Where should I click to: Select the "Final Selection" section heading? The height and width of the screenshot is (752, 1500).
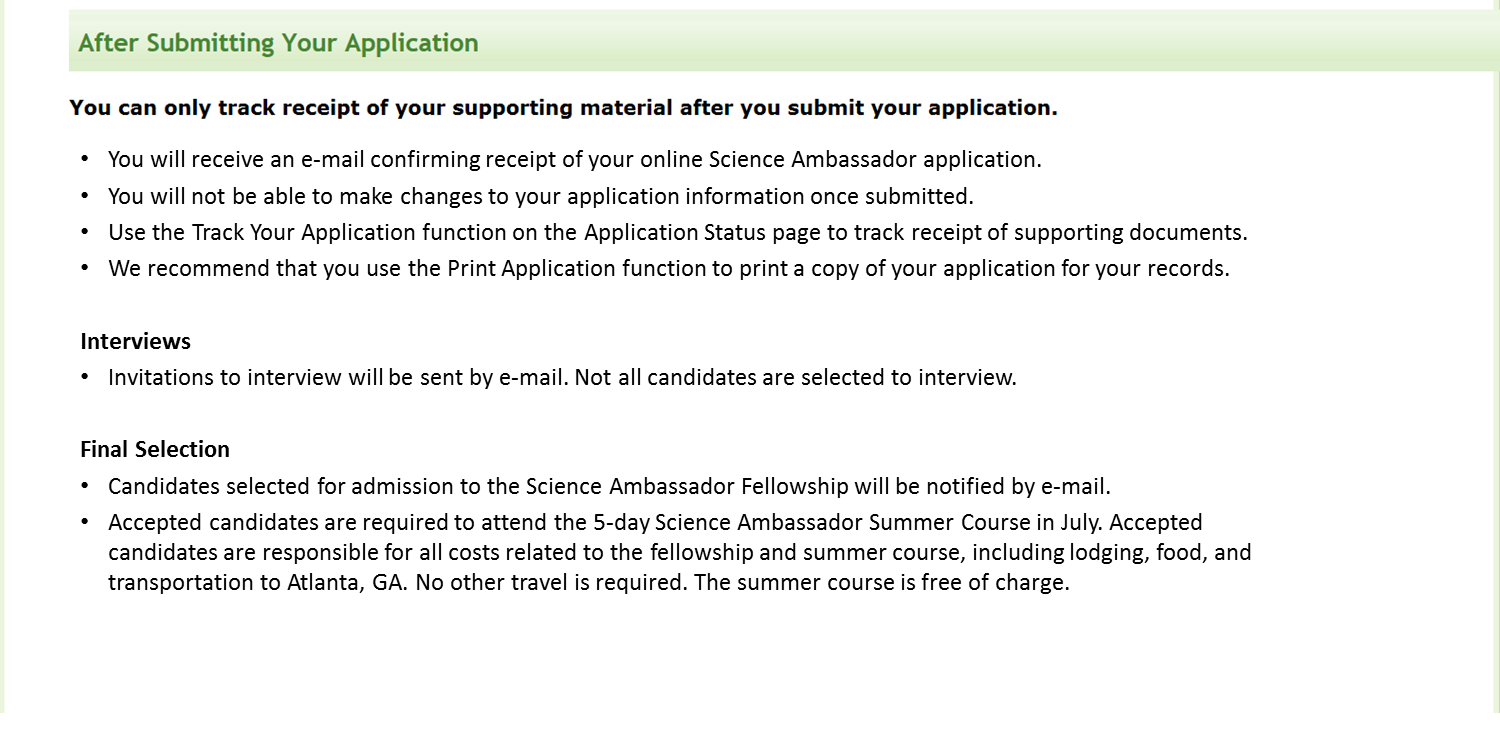click(x=155, y=449)
